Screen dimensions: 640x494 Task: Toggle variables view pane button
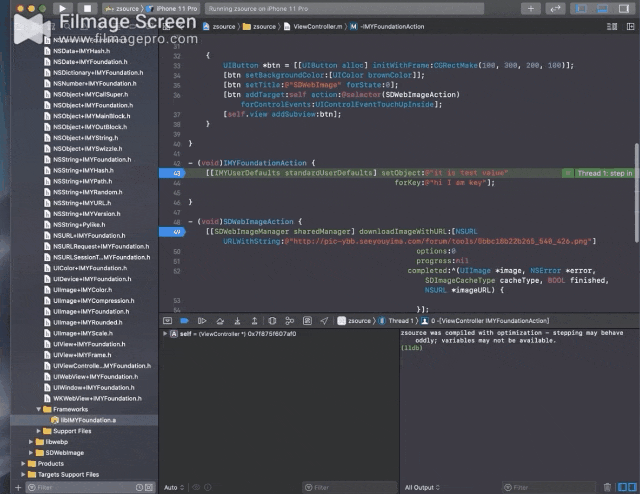click(x=622, y=487)
